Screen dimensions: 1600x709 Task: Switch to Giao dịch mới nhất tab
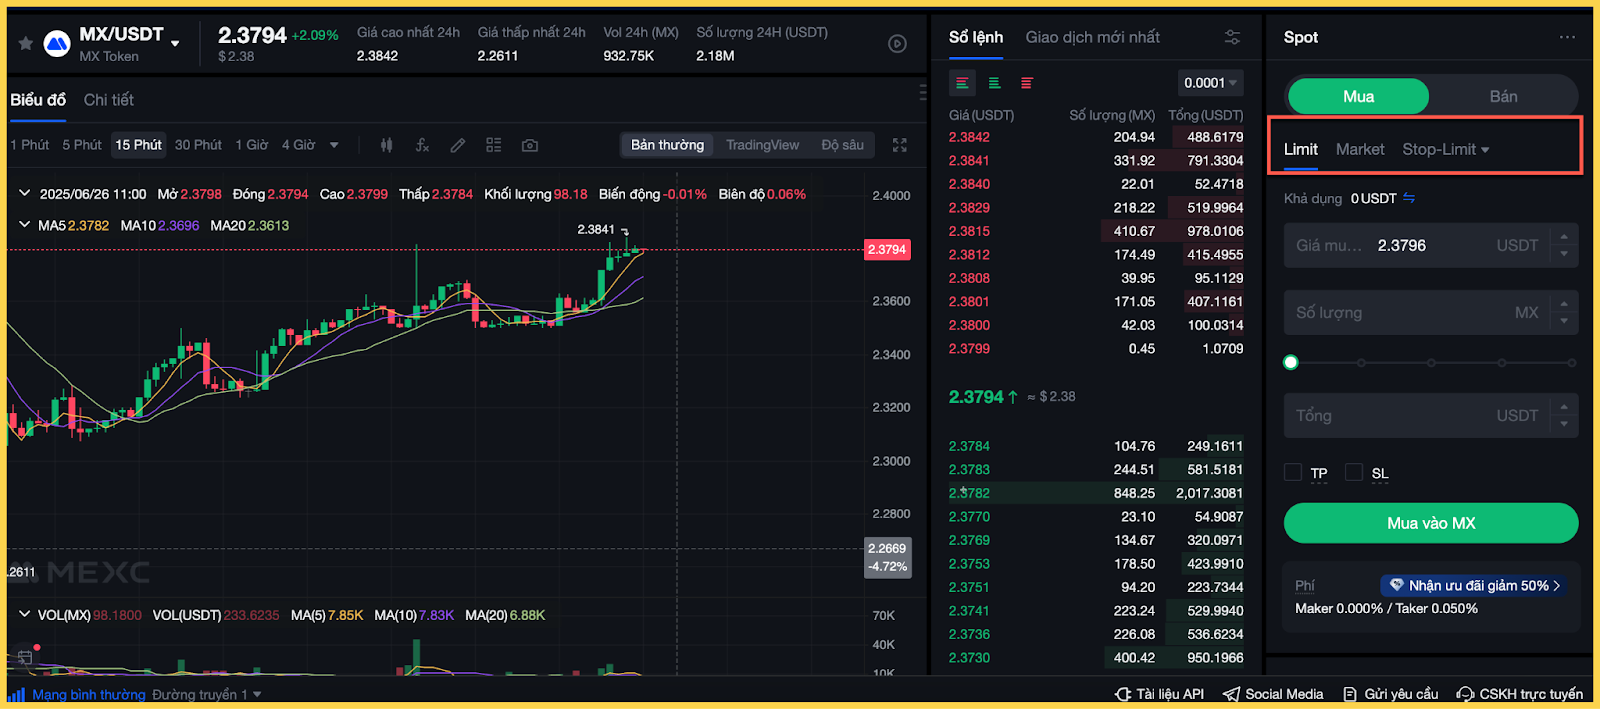click(1092, 37)
